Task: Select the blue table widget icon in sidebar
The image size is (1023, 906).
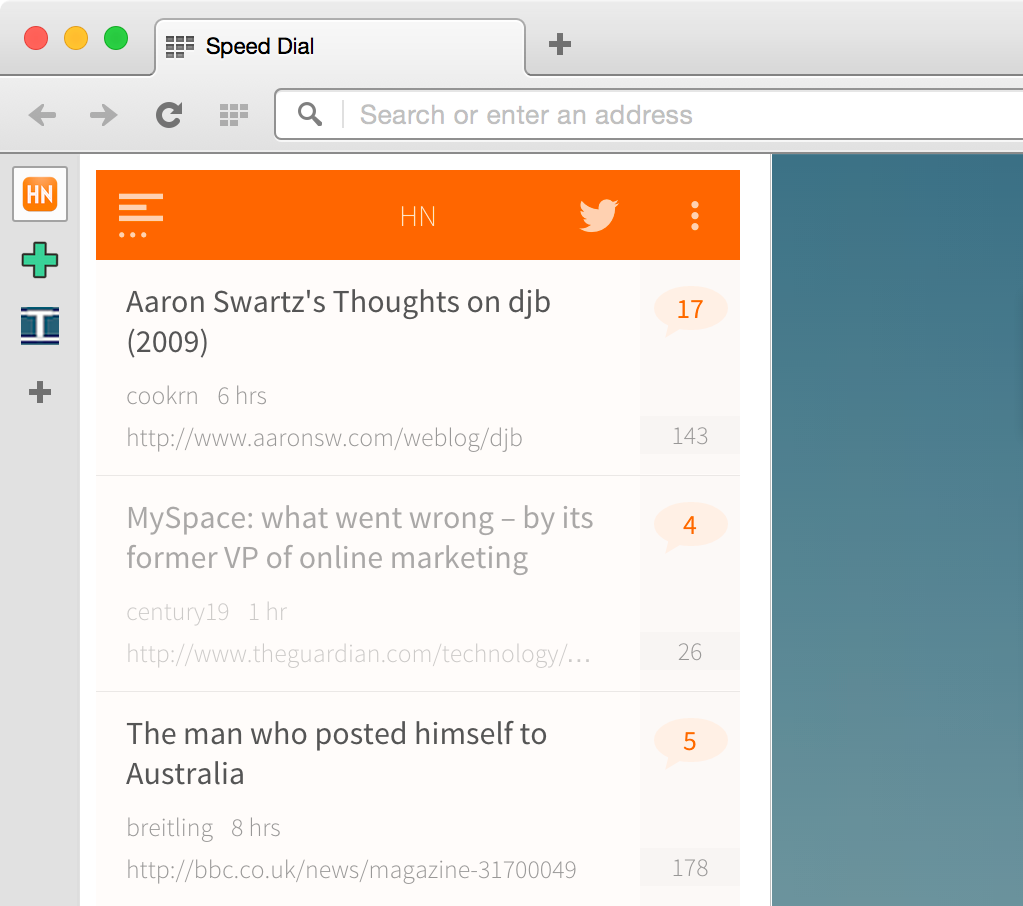Action: click(x=39, y=325)
